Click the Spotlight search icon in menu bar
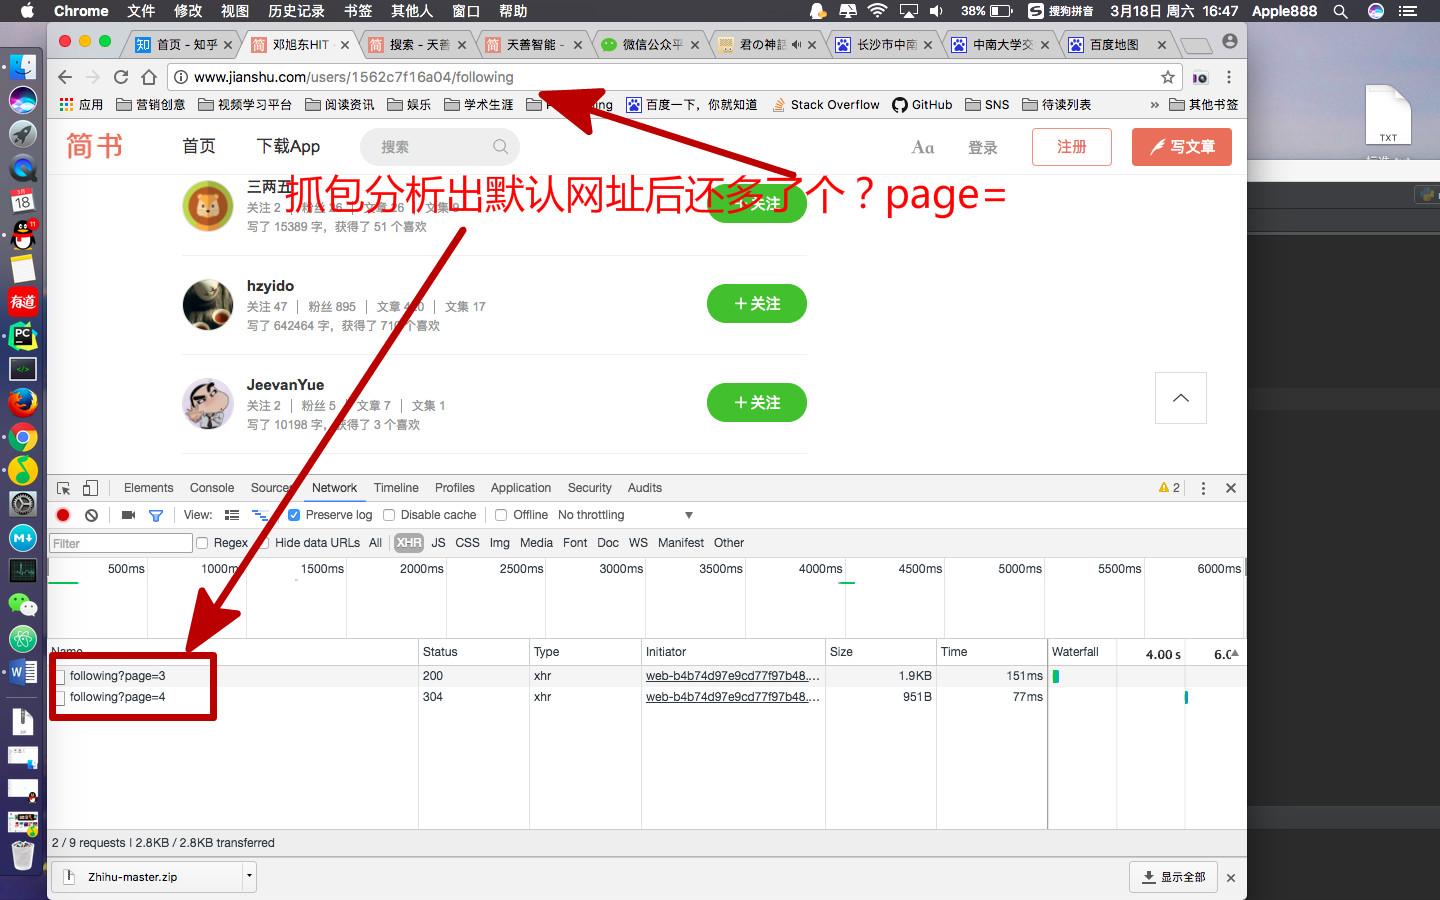1440x900 pixels. pos(1341,11)
